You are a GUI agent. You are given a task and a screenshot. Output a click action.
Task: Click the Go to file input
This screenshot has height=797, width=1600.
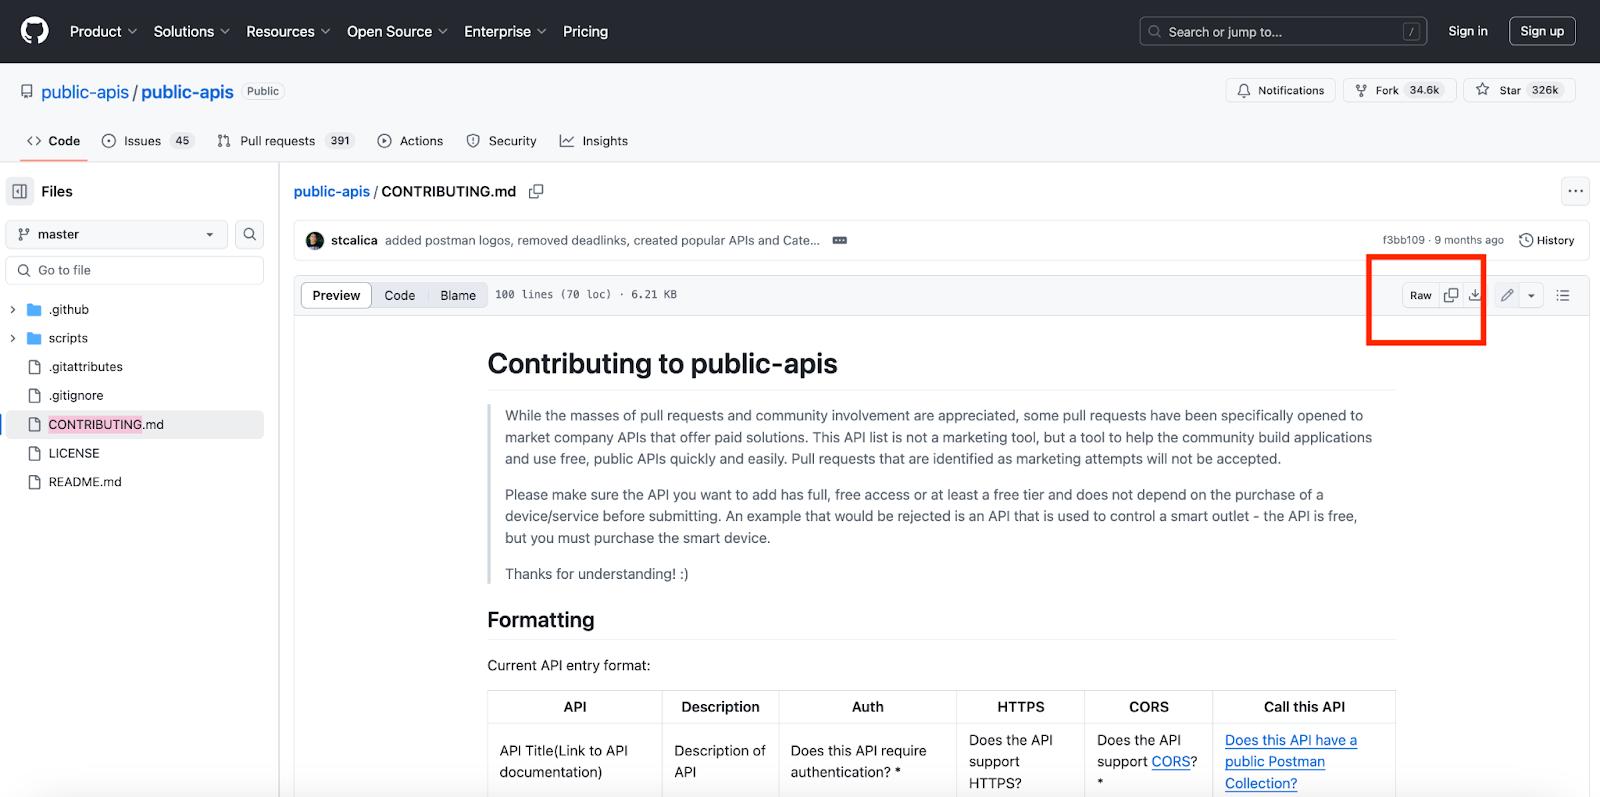135,270
